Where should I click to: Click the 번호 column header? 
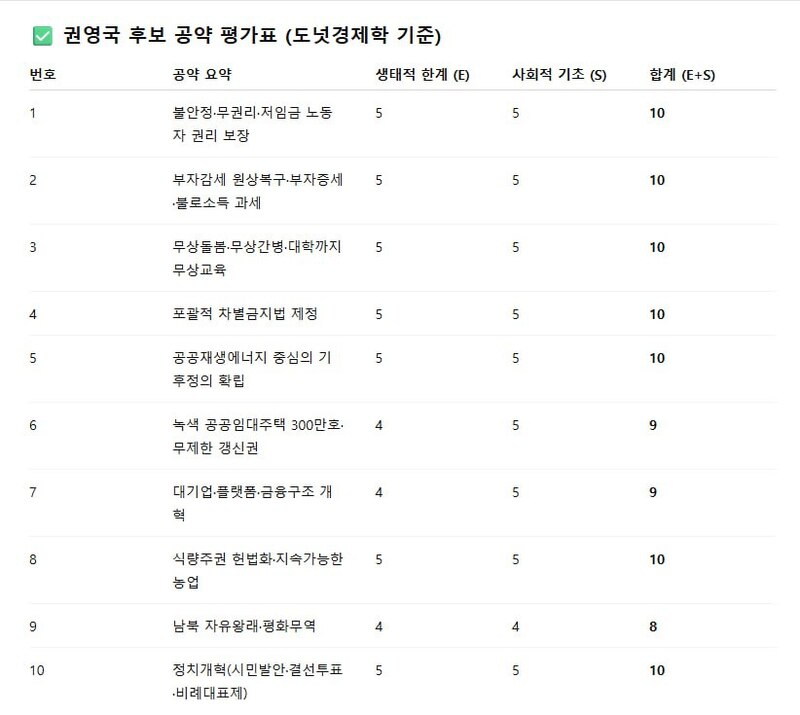pyautogui.click(x=43, y=75)
